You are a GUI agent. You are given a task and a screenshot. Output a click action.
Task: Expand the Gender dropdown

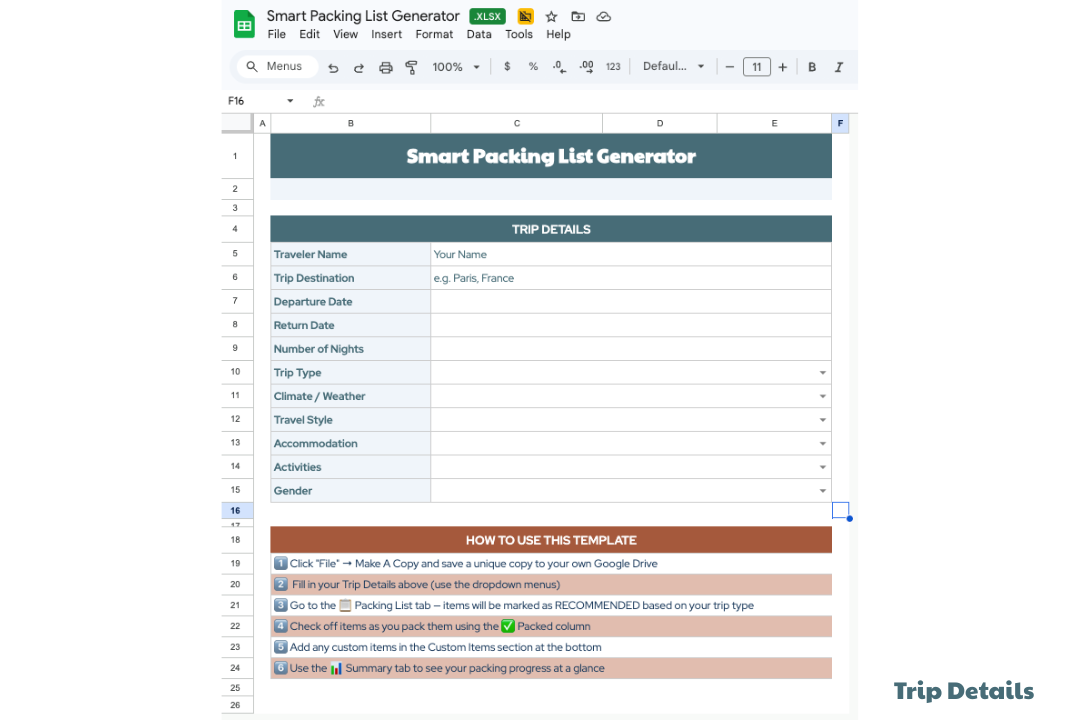tap(822, 491)
